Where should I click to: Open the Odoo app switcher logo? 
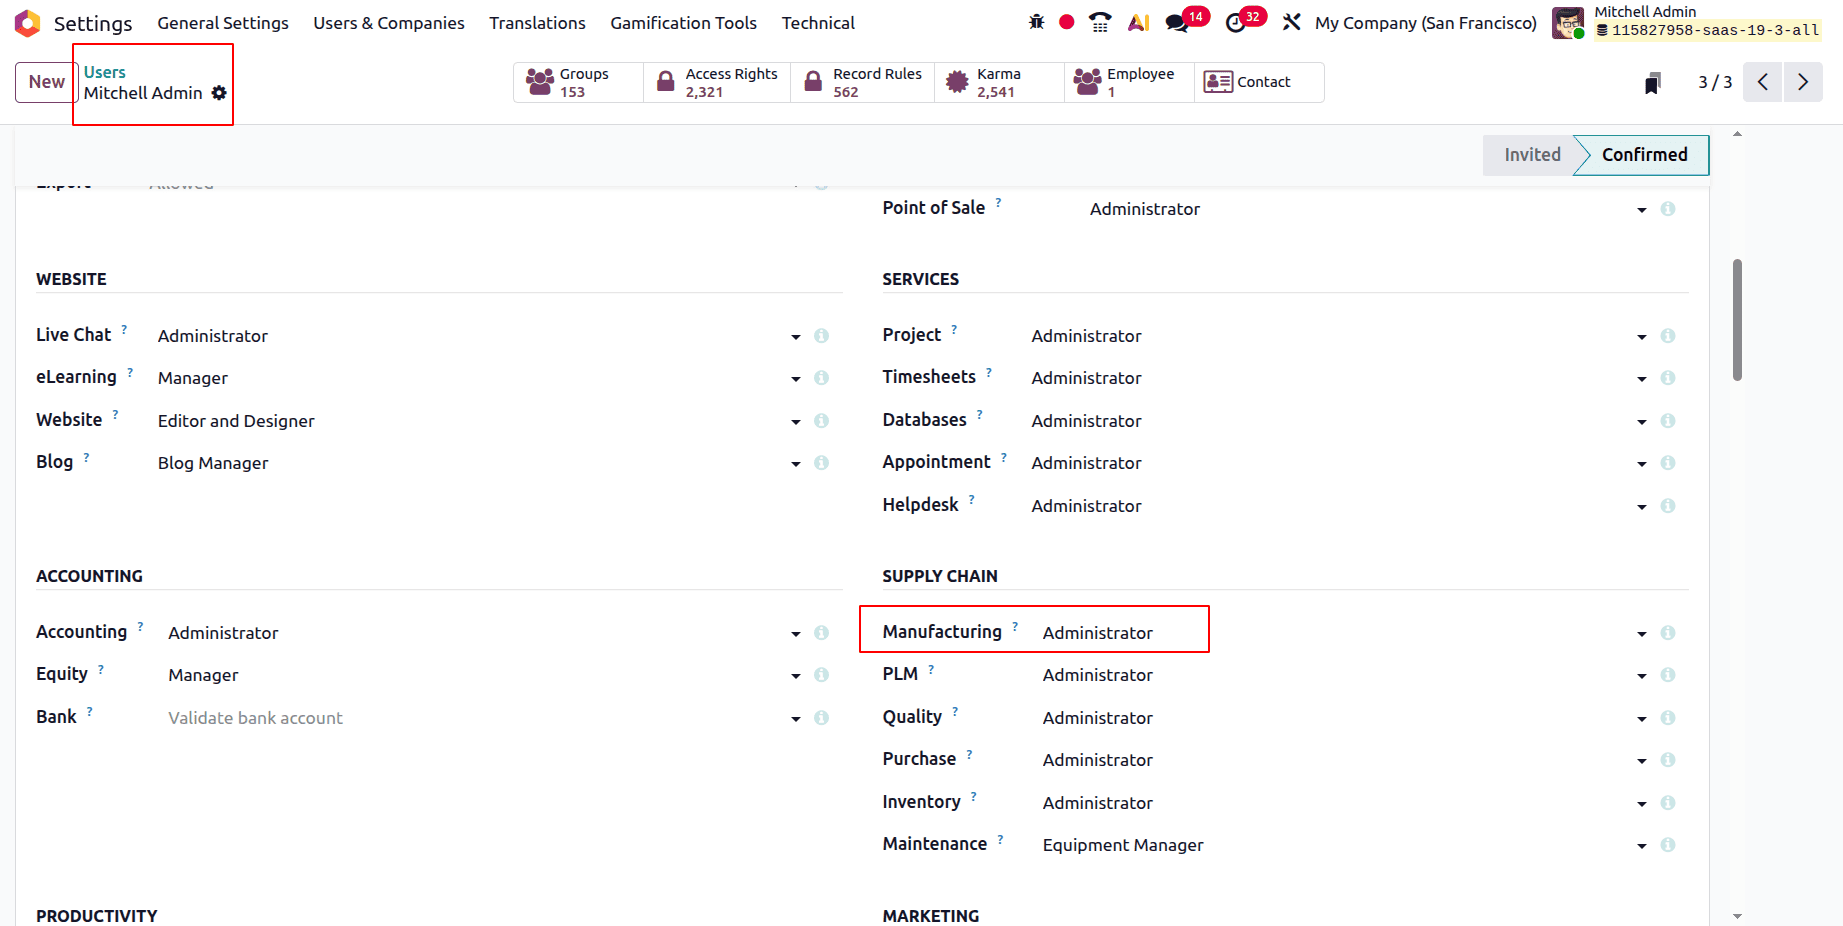point(27,23)
